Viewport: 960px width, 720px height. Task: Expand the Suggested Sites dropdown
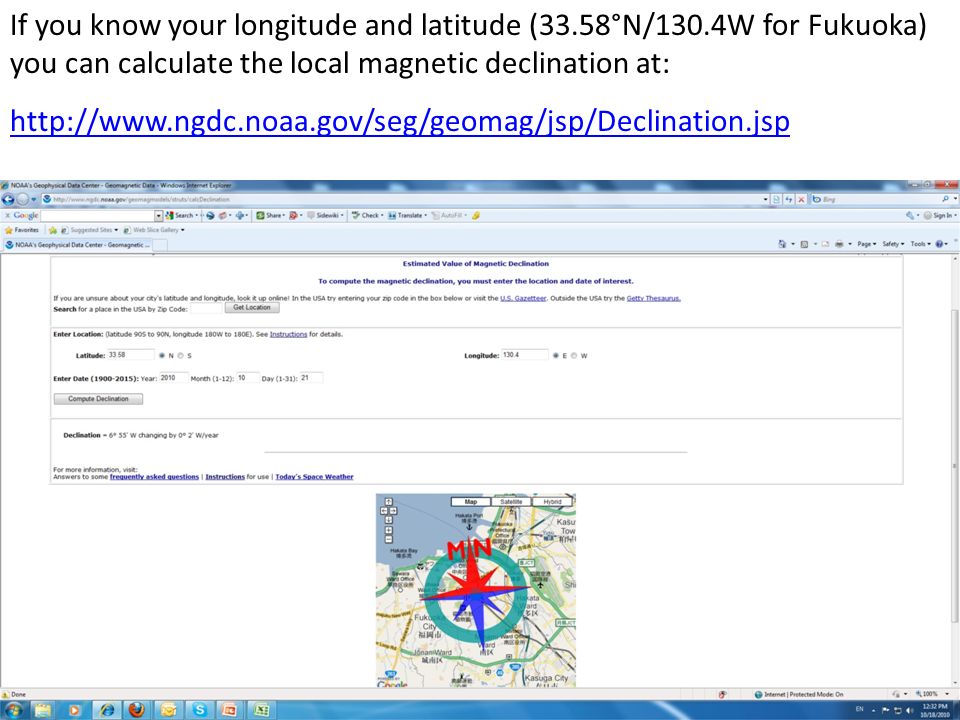coord(116,230)
